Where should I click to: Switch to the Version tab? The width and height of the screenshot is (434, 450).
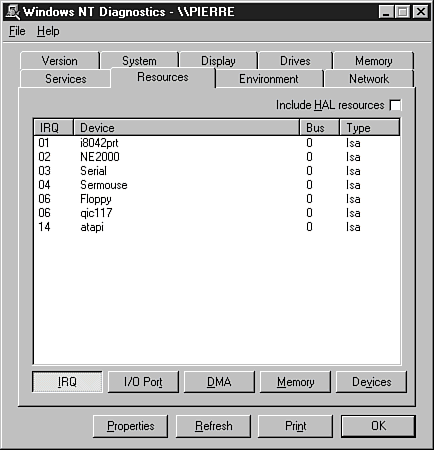coord(60,61)
